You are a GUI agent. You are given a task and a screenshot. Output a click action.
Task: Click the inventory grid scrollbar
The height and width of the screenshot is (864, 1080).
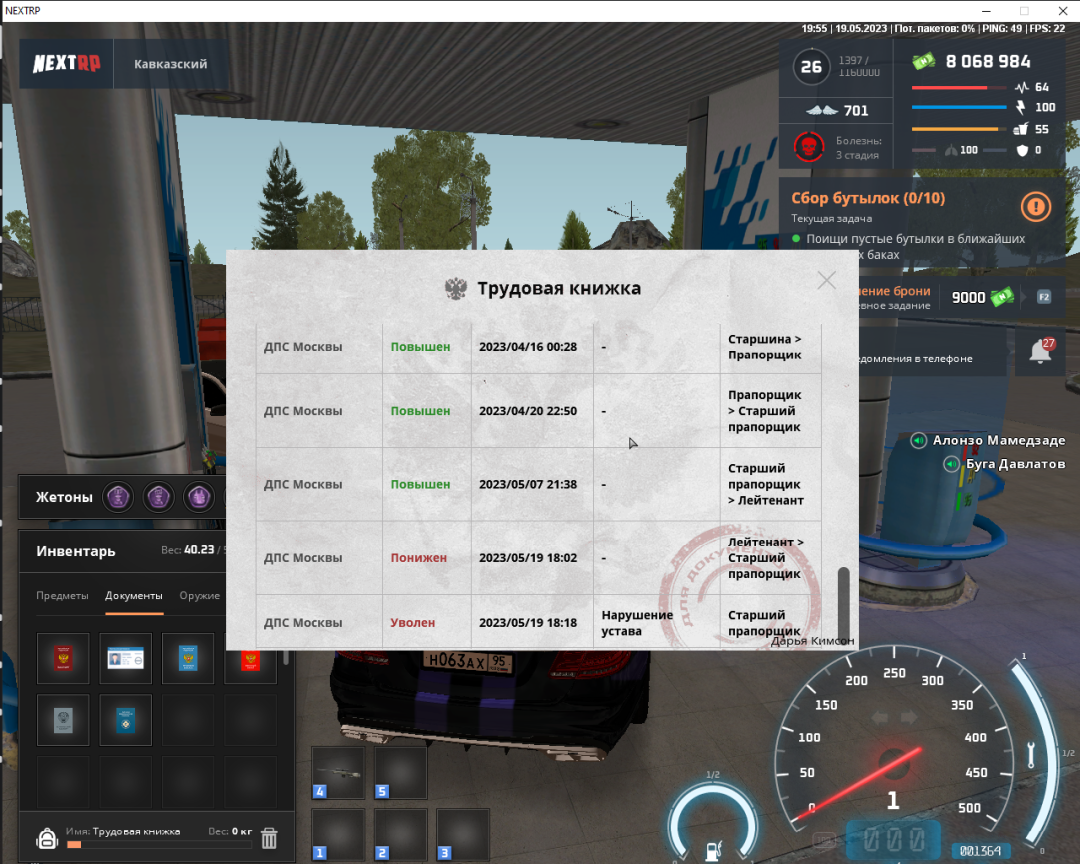(286, 657)
